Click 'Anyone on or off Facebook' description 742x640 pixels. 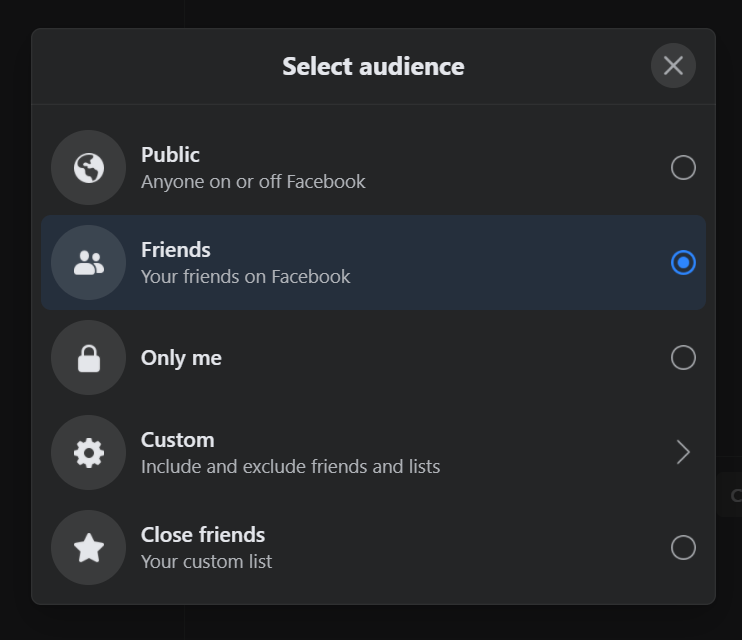[253, 182]
